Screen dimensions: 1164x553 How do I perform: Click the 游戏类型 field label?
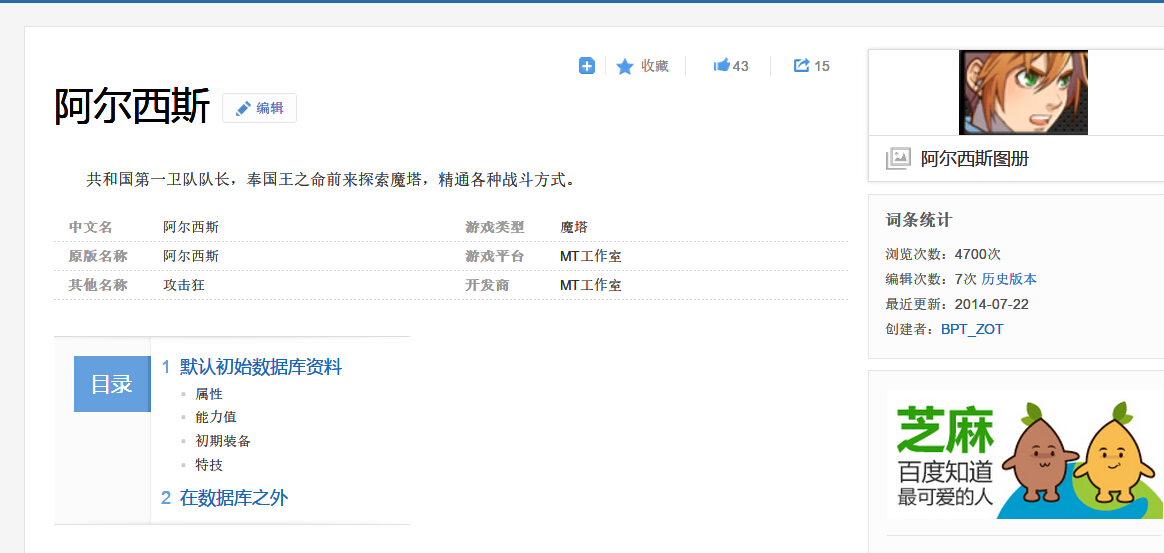coord(494,227)
